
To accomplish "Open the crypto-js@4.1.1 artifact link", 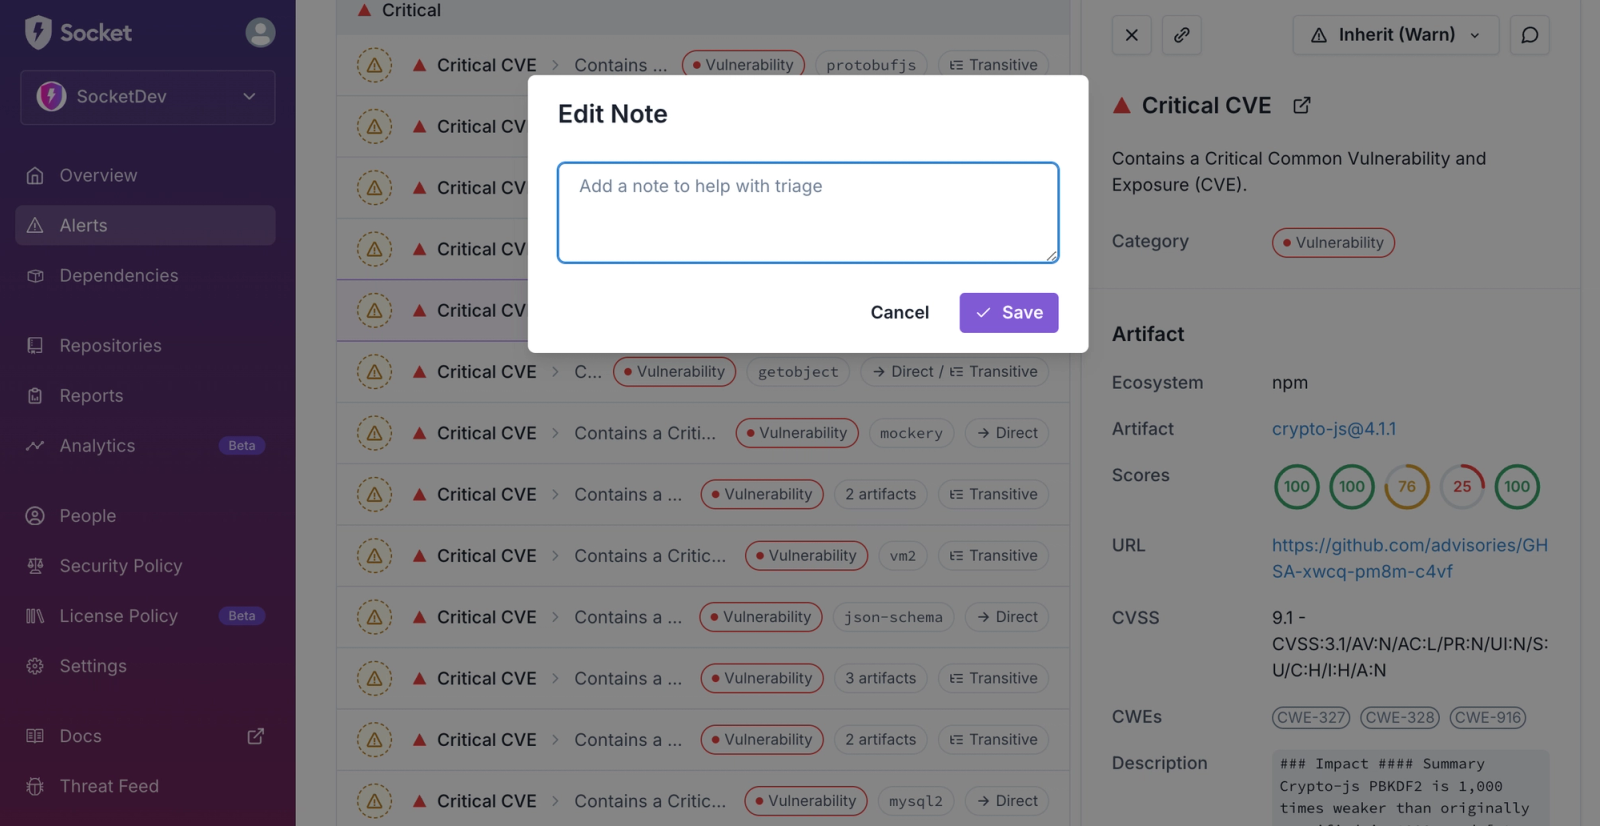I will (x=1333, y=429).
